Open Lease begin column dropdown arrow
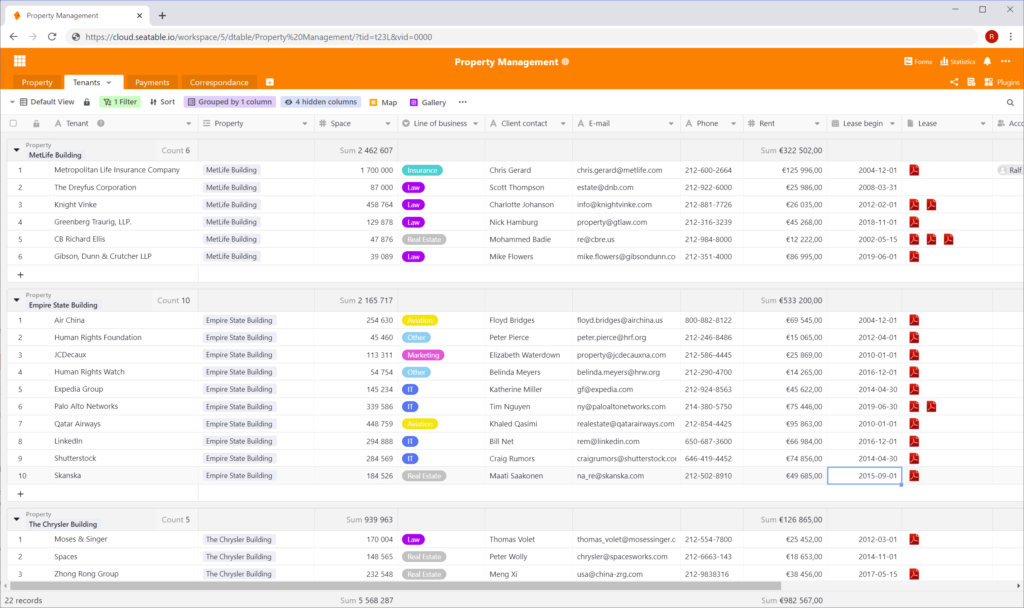This screenshot has height=608, width=1024. (x=892, y=123)
